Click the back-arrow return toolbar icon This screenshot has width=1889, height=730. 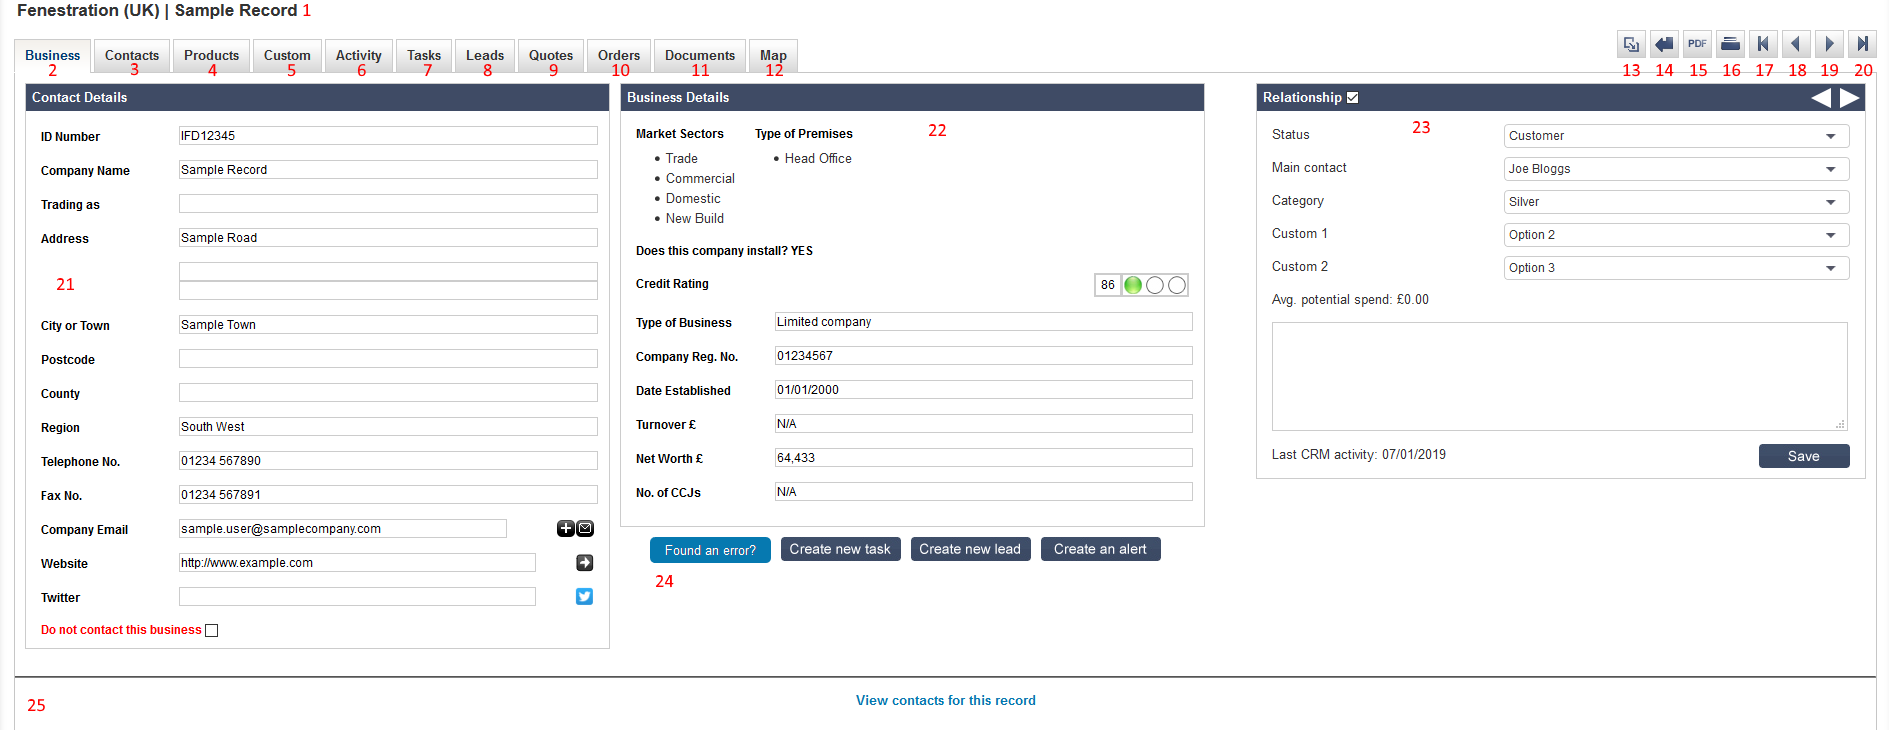(x=1664, y=44)
